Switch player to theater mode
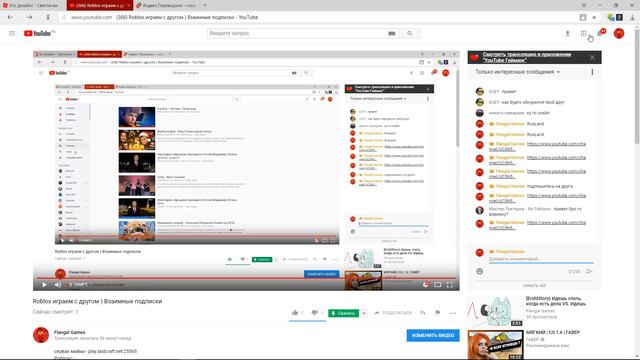 pyautogui.click(x=437, y=284)
